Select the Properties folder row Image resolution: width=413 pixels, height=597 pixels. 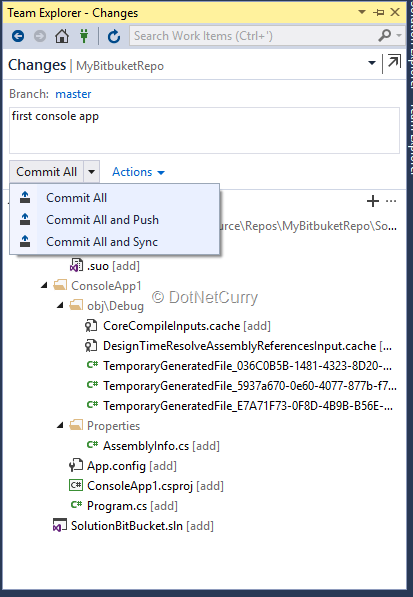(113, 426)
